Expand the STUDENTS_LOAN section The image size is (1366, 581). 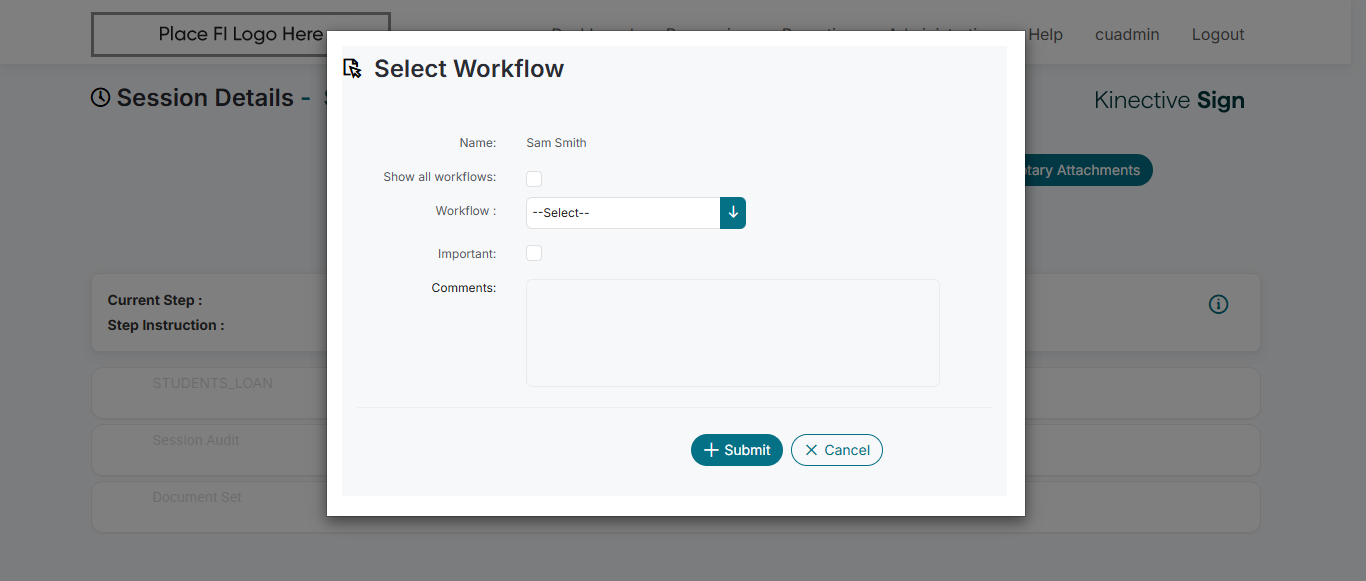pyautogui.click(x=212, y=383)
